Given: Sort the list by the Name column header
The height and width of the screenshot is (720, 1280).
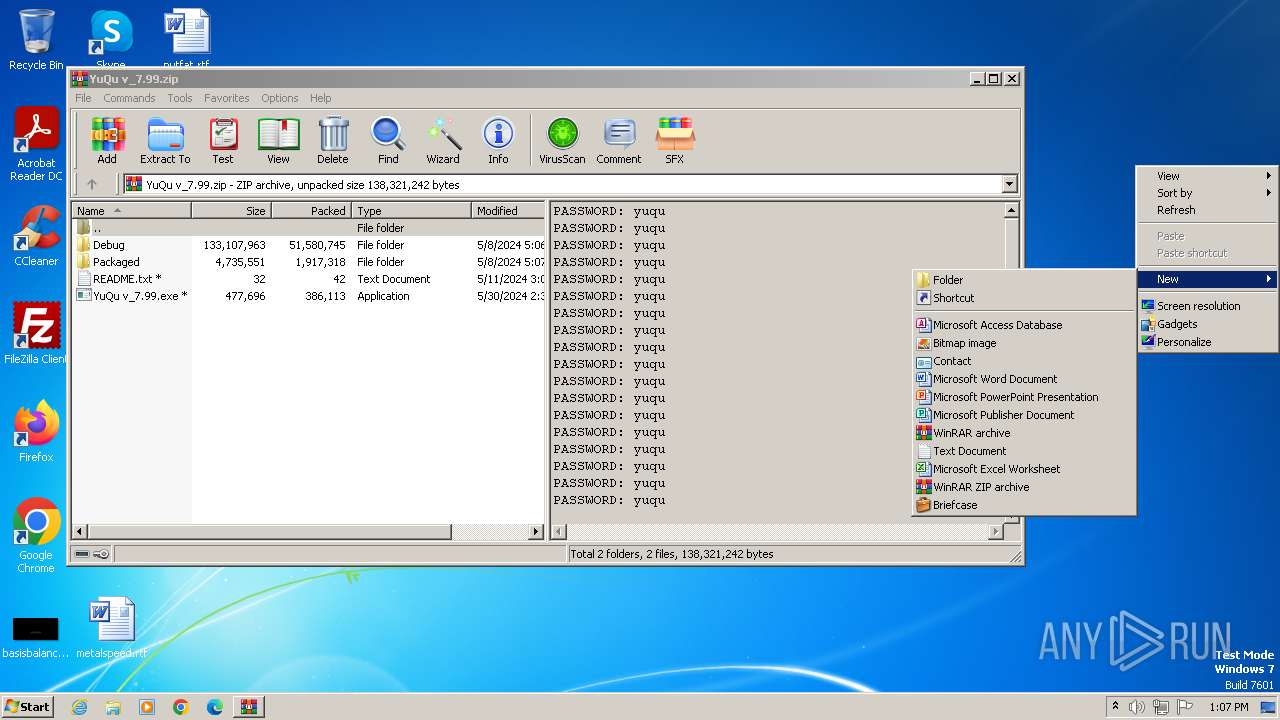Looking at the screenshot, I should click(131, 211).
